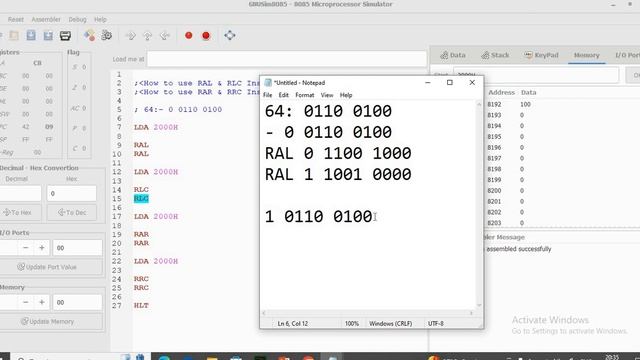Click Notepad horizontal scrollbar left arrow
The width and height of the screenshot is (640, 360).
(264, 313)
